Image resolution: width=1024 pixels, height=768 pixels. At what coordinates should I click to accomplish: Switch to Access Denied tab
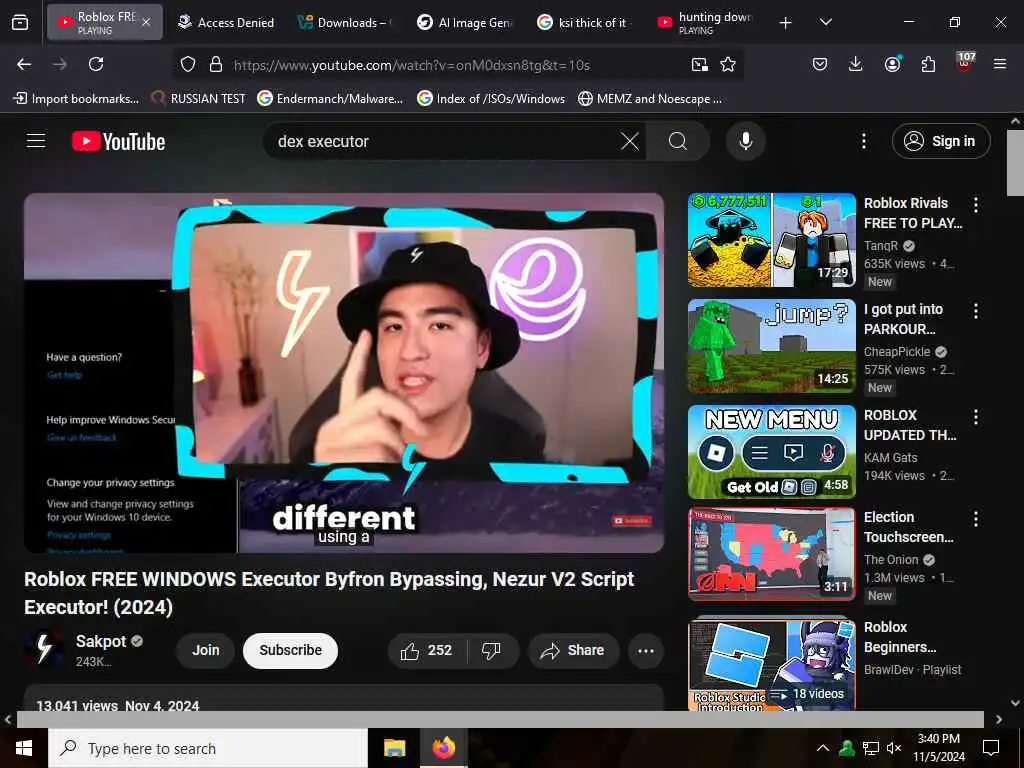[x=226, y=23]
